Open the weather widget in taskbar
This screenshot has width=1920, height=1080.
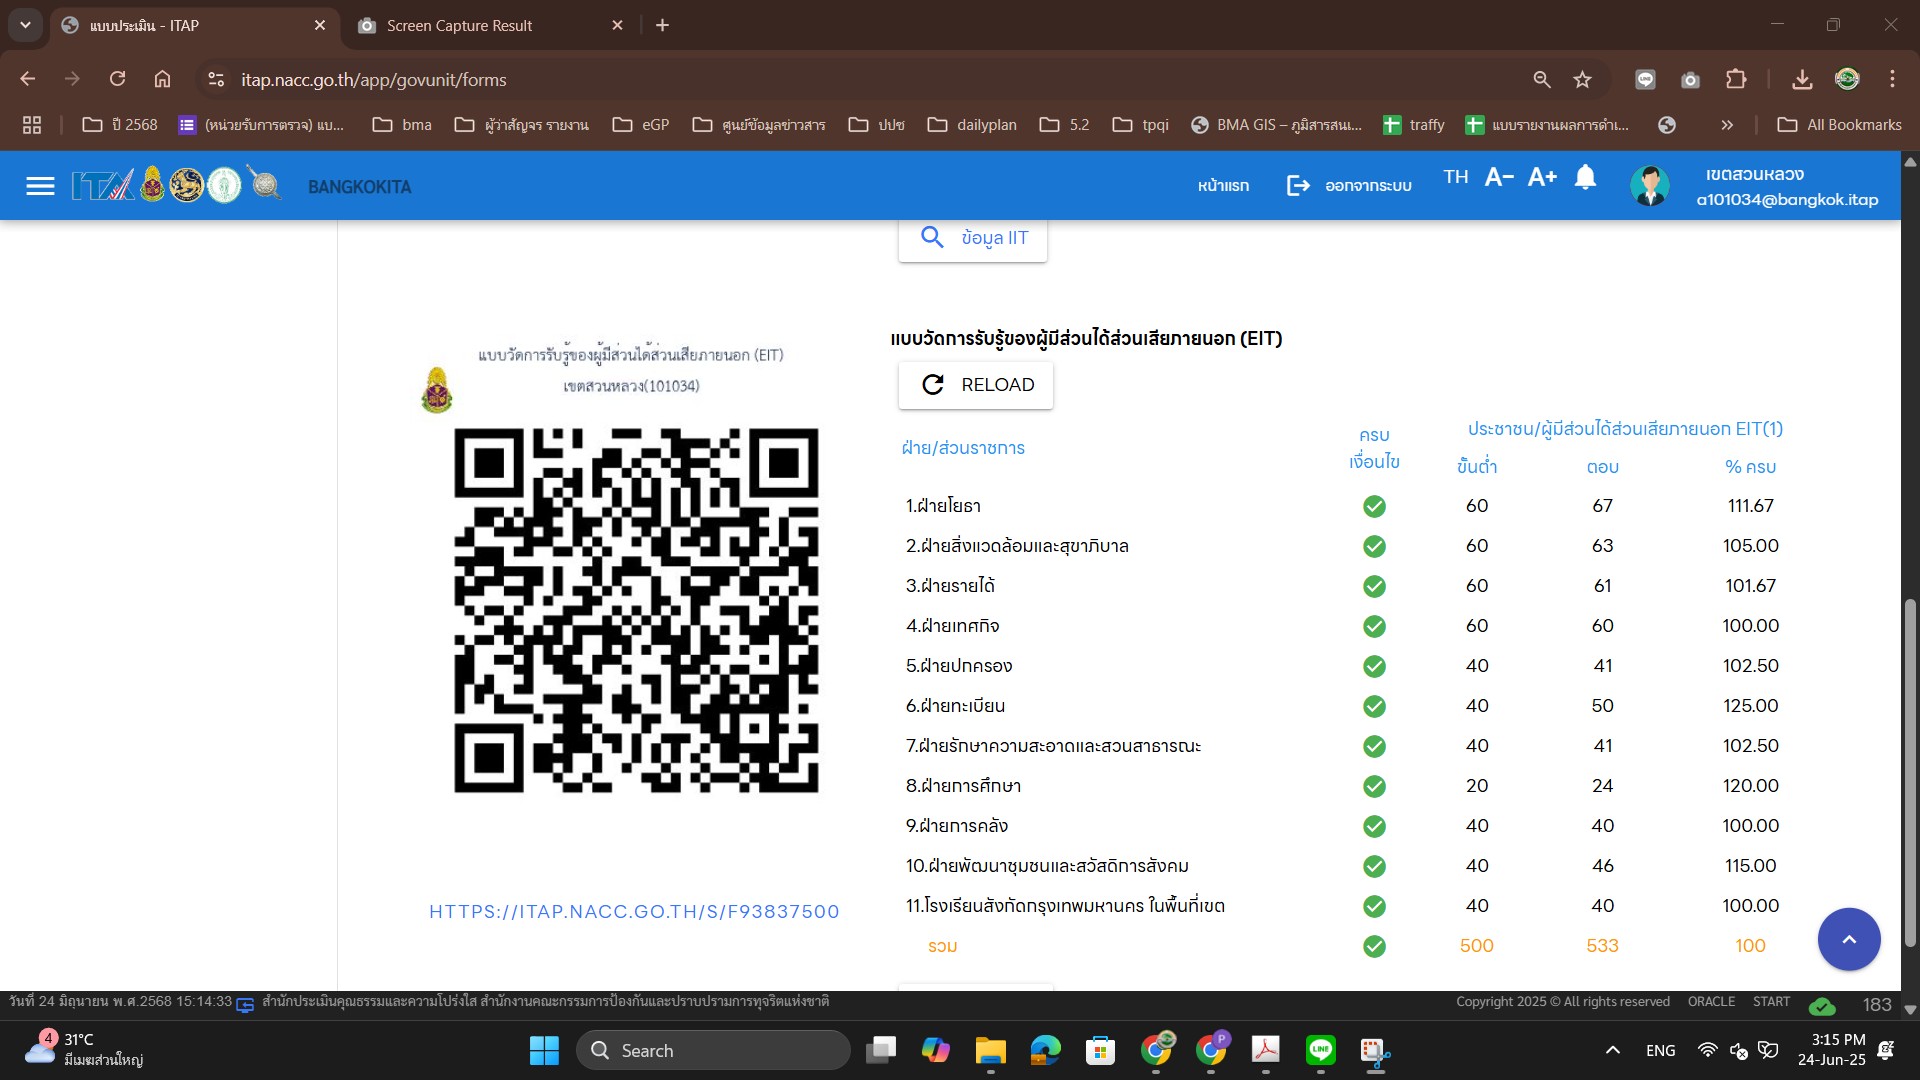84,1050
